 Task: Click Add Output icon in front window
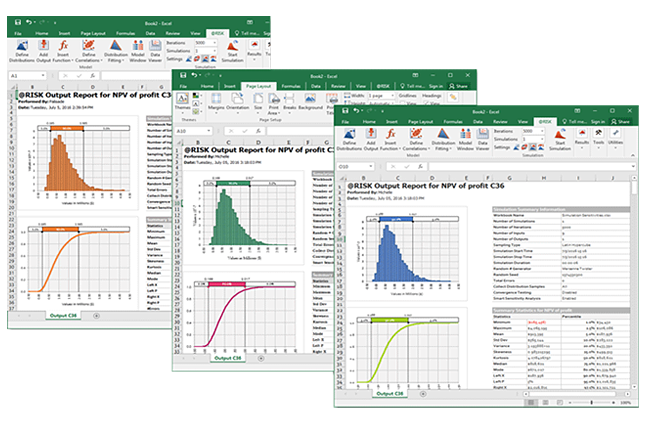[x=371, y=134]
